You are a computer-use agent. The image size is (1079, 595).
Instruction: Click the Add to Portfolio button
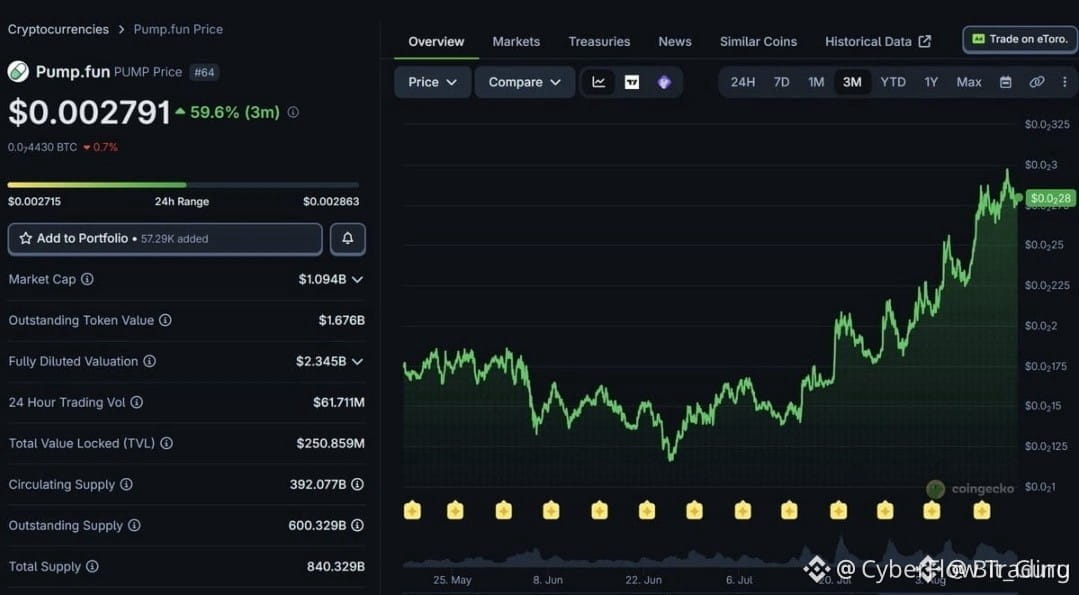165,239
